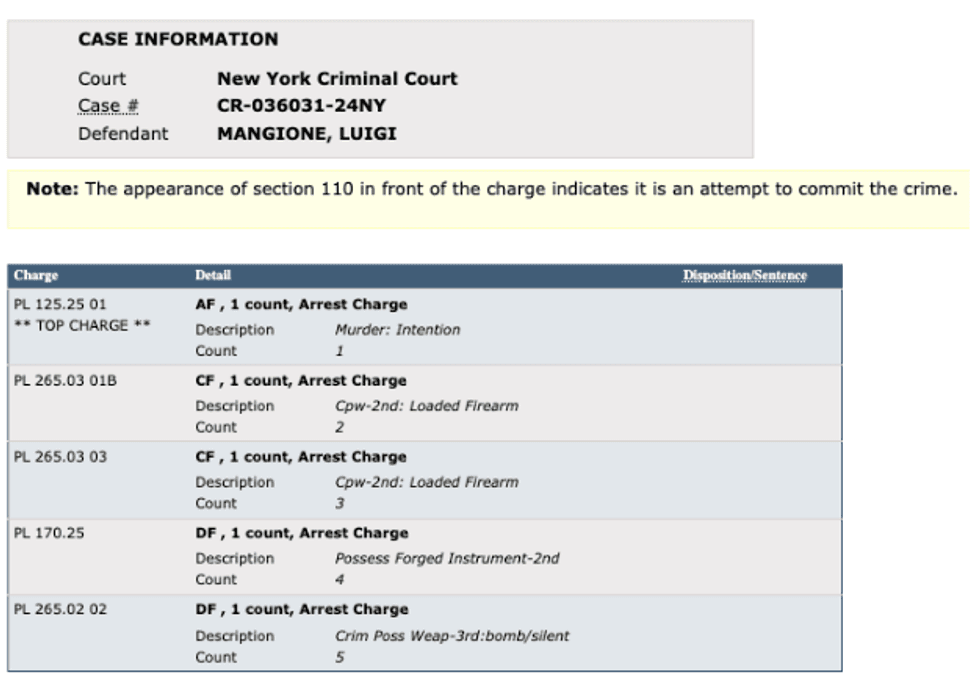Click Crim Poss Weap-3rd:bomb/silent description
980x695 pixels.
[452, 636]
